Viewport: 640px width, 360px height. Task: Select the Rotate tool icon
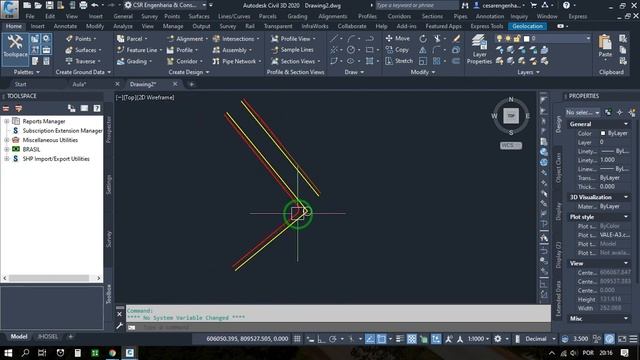423,38
